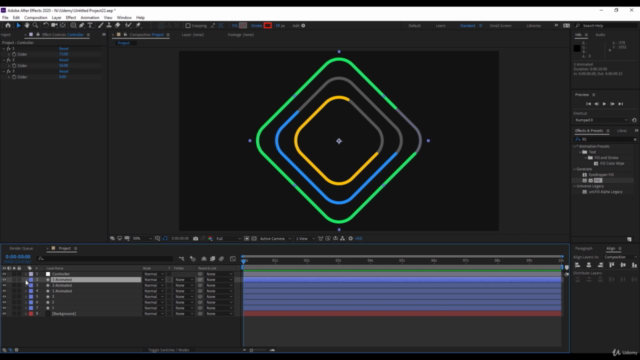The image size is (640, 360).
Task: Select the Selection arrow tool
Action: click(x=18, y=25)
